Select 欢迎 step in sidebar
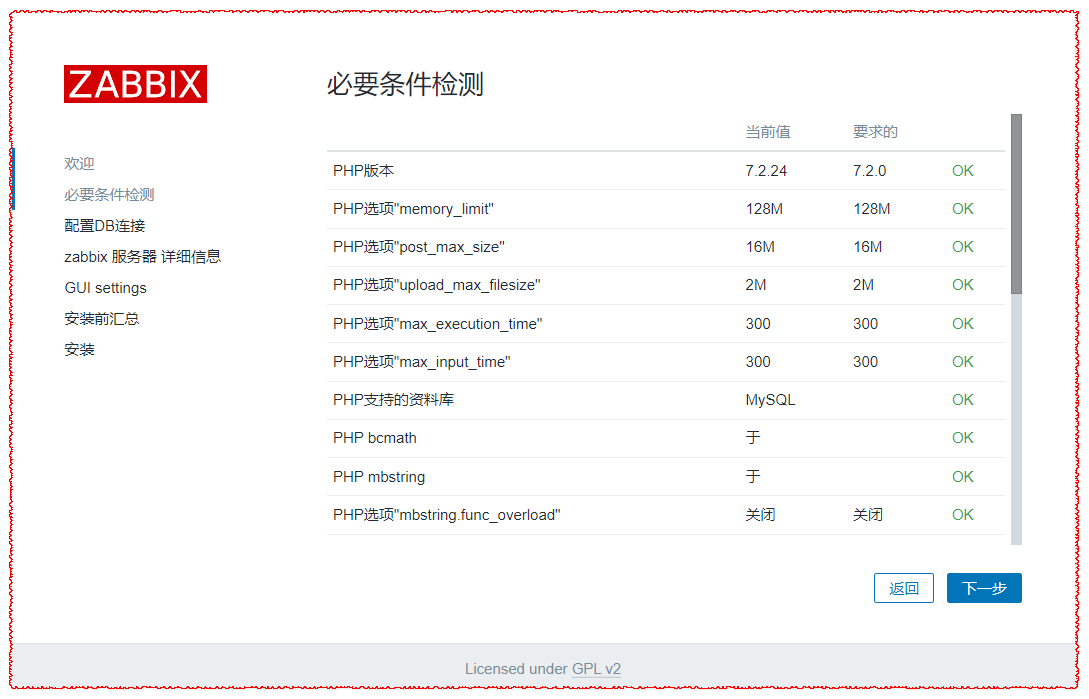Screen dimensions: 1089x699 pyautogui.click(x=79, y=163)
